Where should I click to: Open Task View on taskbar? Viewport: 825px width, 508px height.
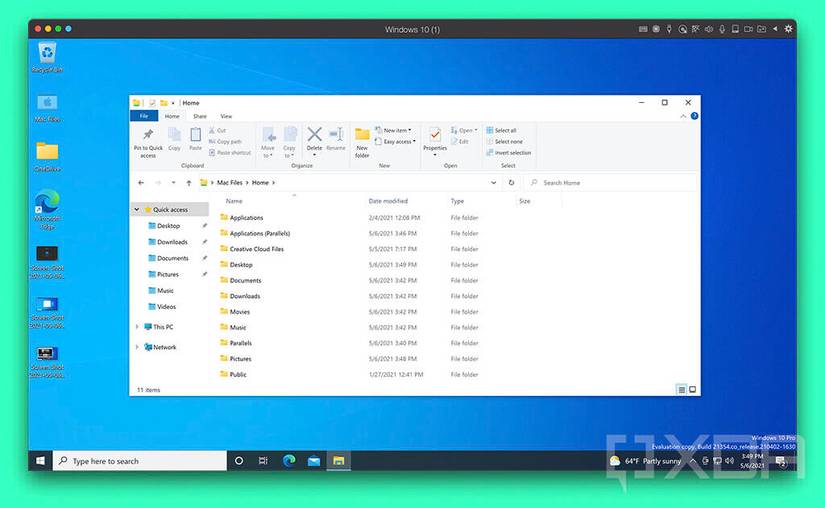[263, 461]
